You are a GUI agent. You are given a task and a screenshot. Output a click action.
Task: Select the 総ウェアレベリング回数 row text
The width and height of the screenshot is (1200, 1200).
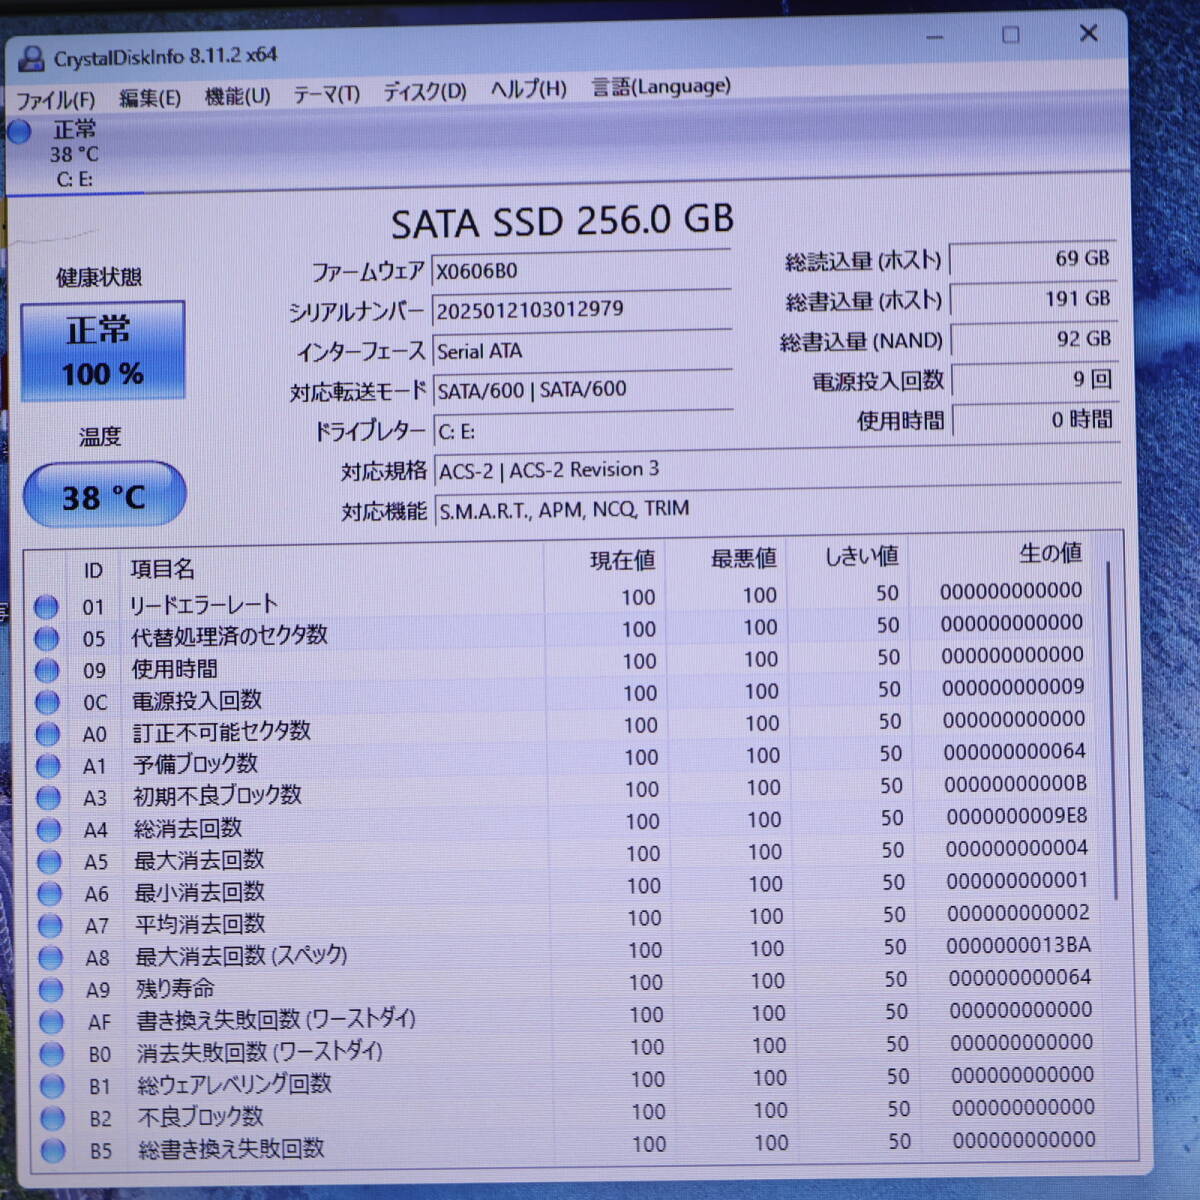point(234,1084)
